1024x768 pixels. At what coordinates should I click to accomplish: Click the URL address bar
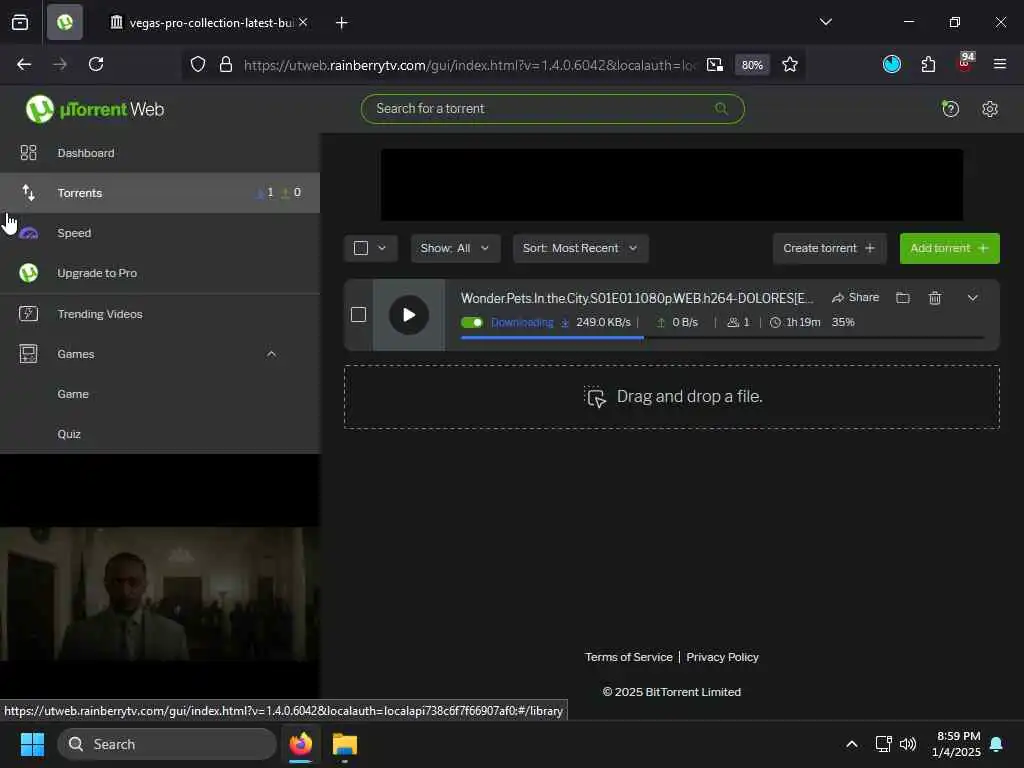click(469, 65)
